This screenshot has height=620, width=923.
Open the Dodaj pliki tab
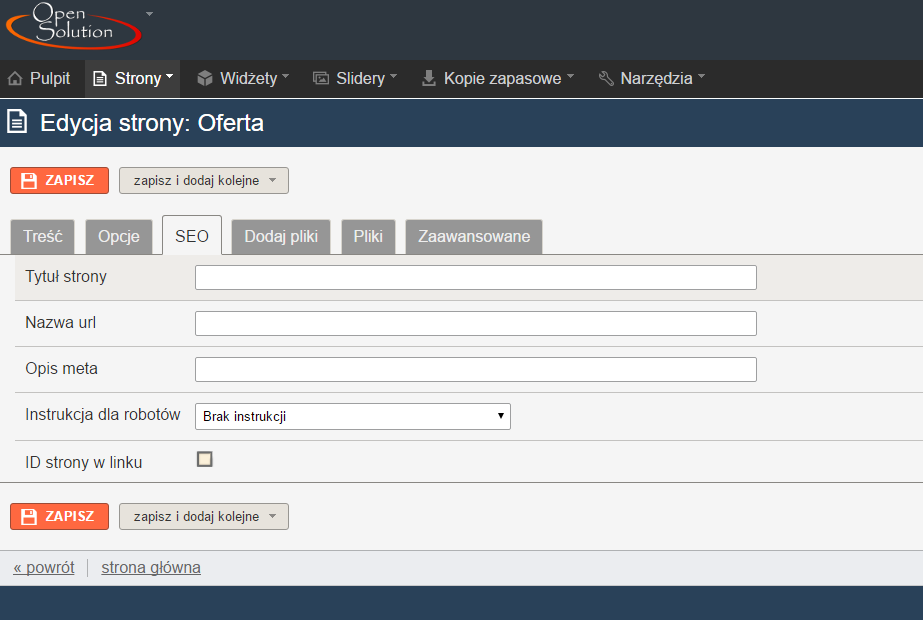click(281, 237)
